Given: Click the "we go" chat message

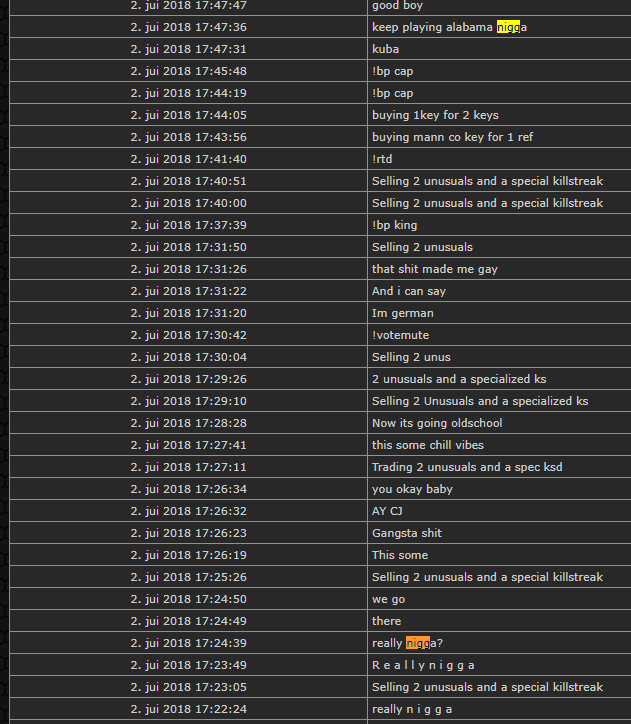Looking at the screenshot, I should [388, 599].
